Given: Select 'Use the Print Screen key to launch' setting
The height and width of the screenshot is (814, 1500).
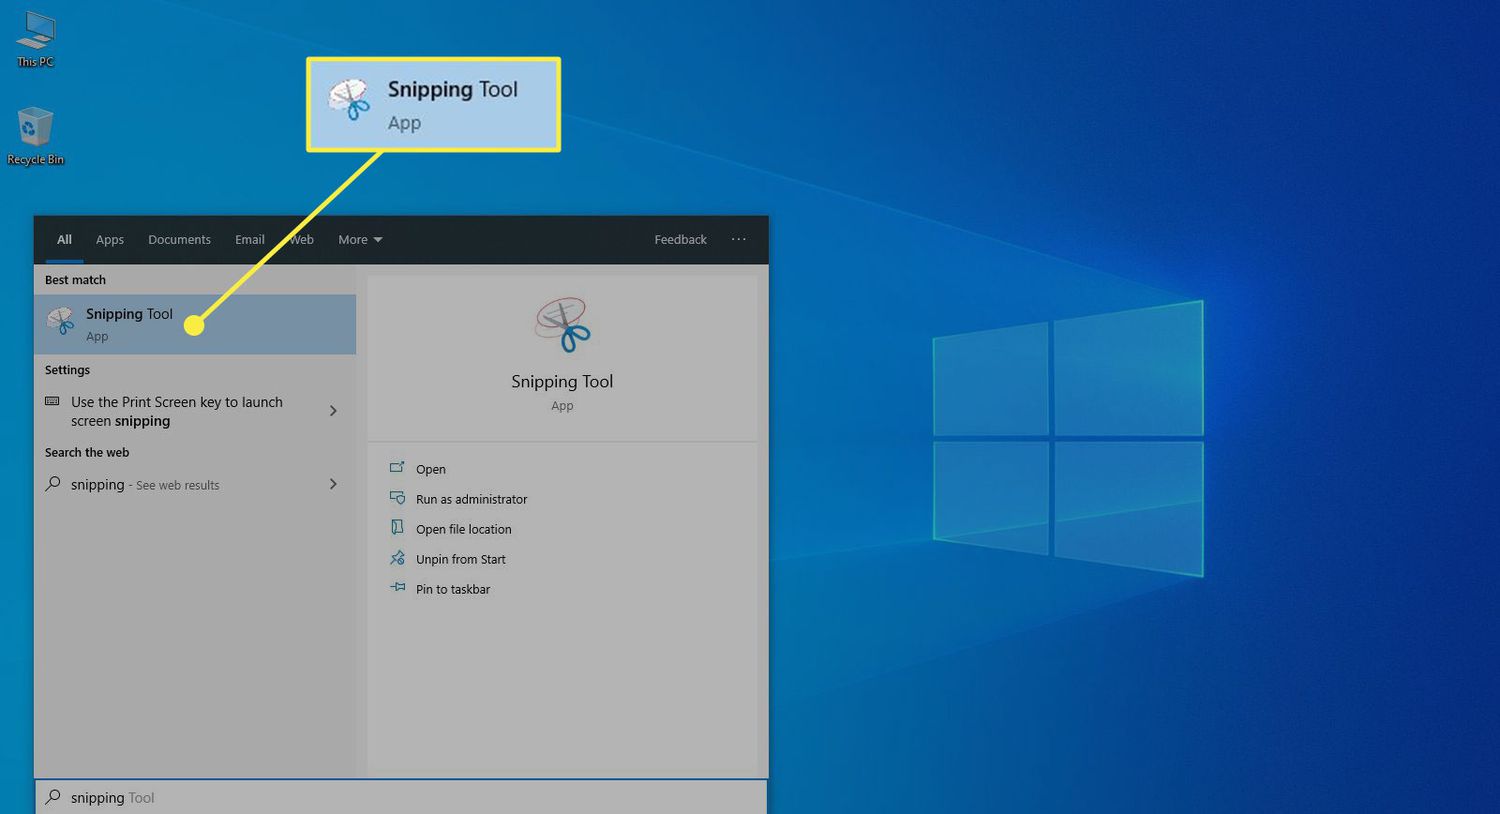Looking at the screenshot, I should pos(195,411).
